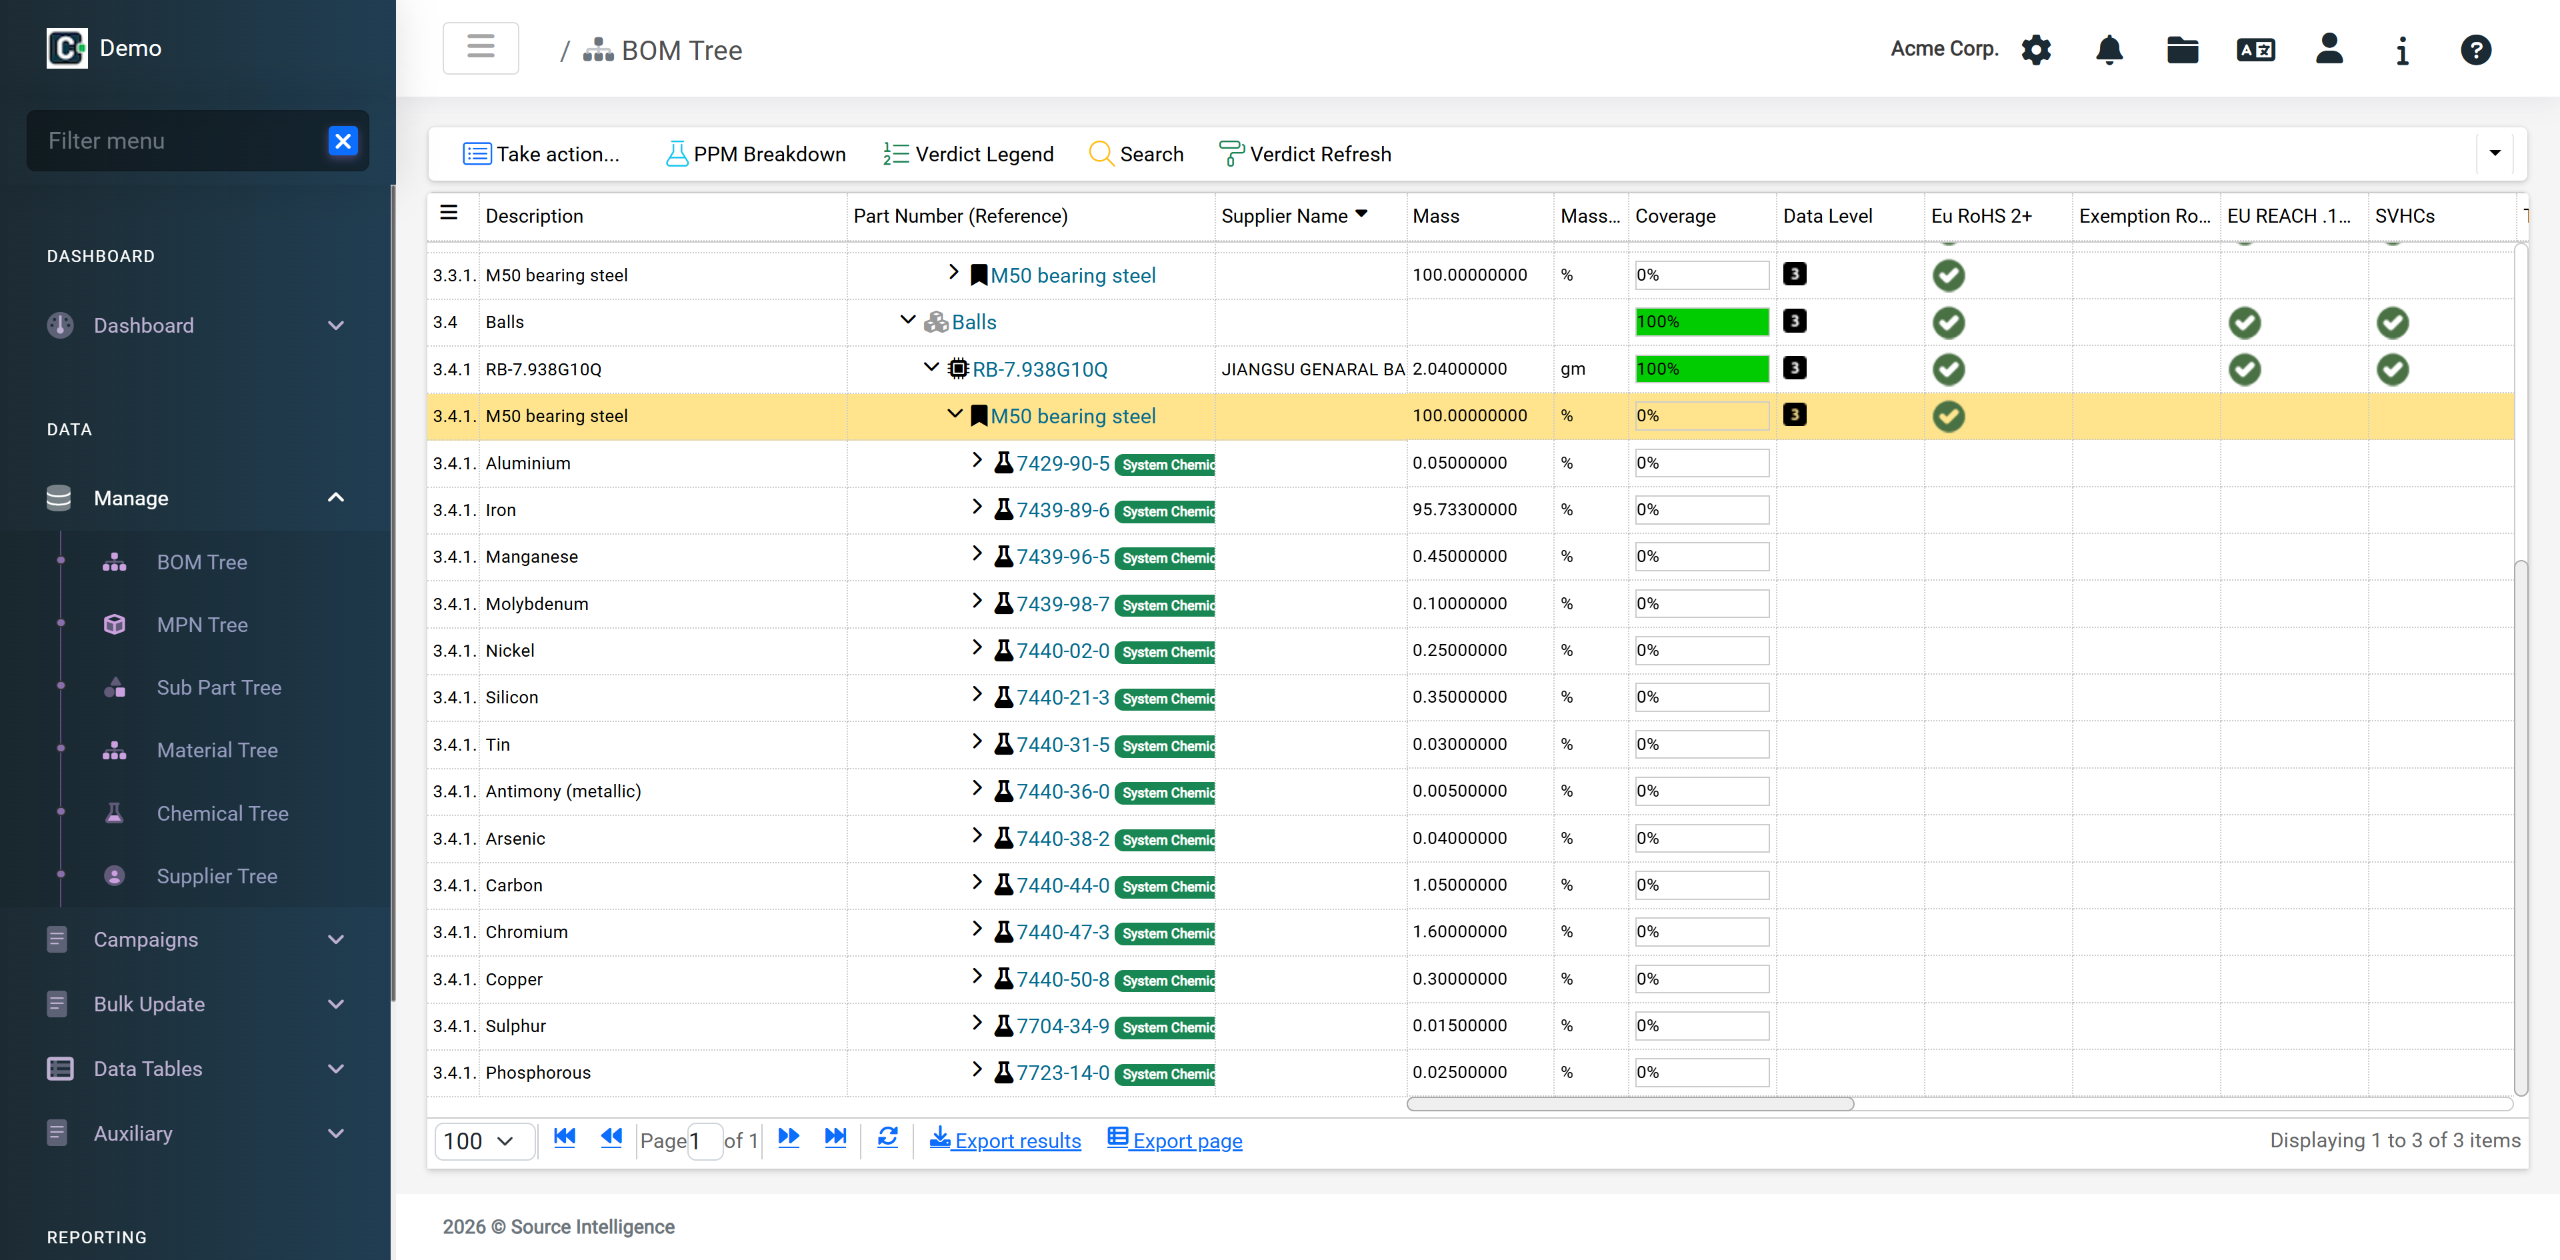Open the folder icon in header
The image size is (2560, 1260).
[2182, 50]
